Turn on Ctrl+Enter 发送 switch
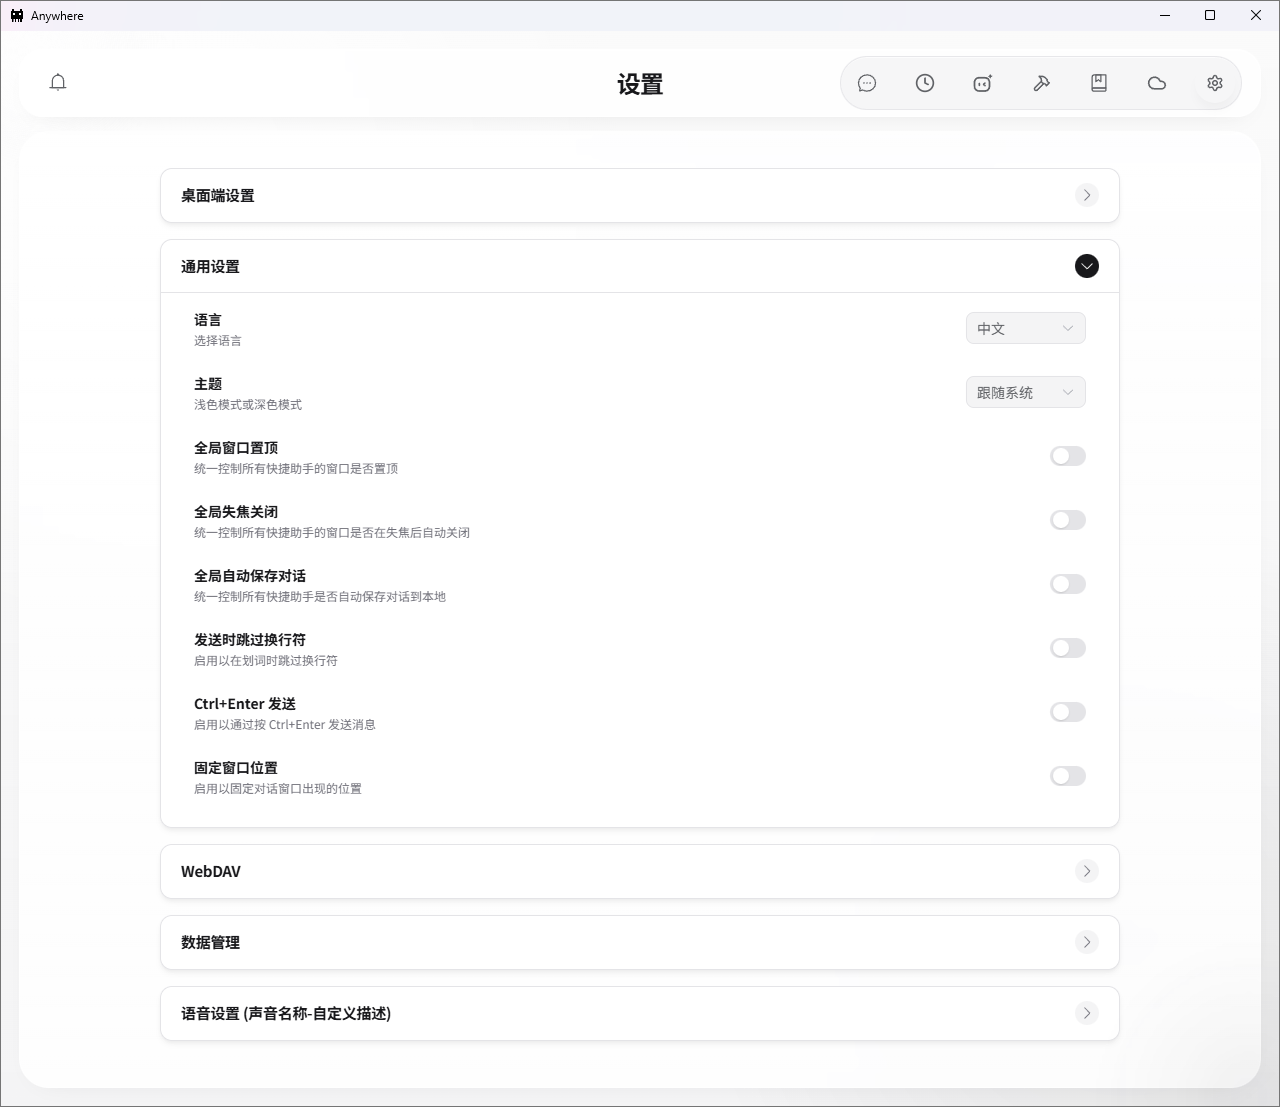The height and width of the screenshot is (1107, 1280). 1068,712
